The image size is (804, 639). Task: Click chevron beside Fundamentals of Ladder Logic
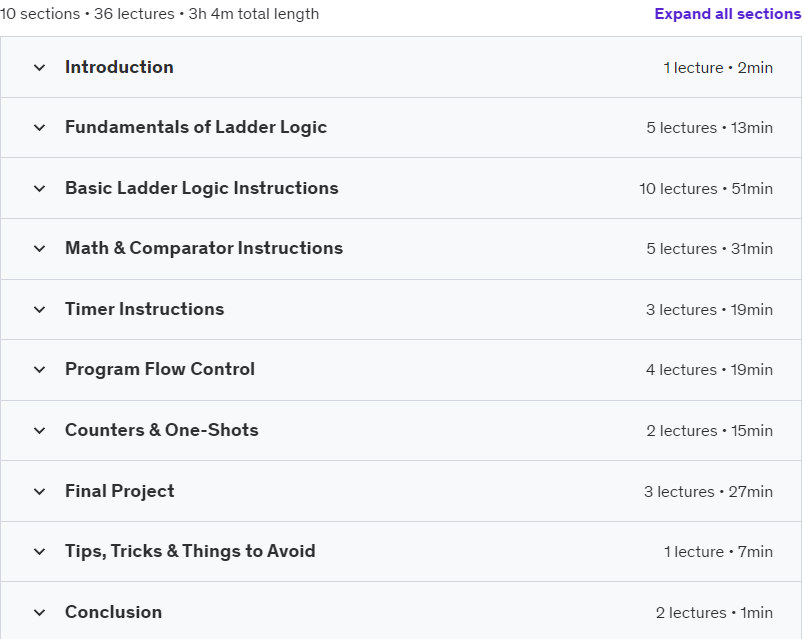(x=40, y=128)
